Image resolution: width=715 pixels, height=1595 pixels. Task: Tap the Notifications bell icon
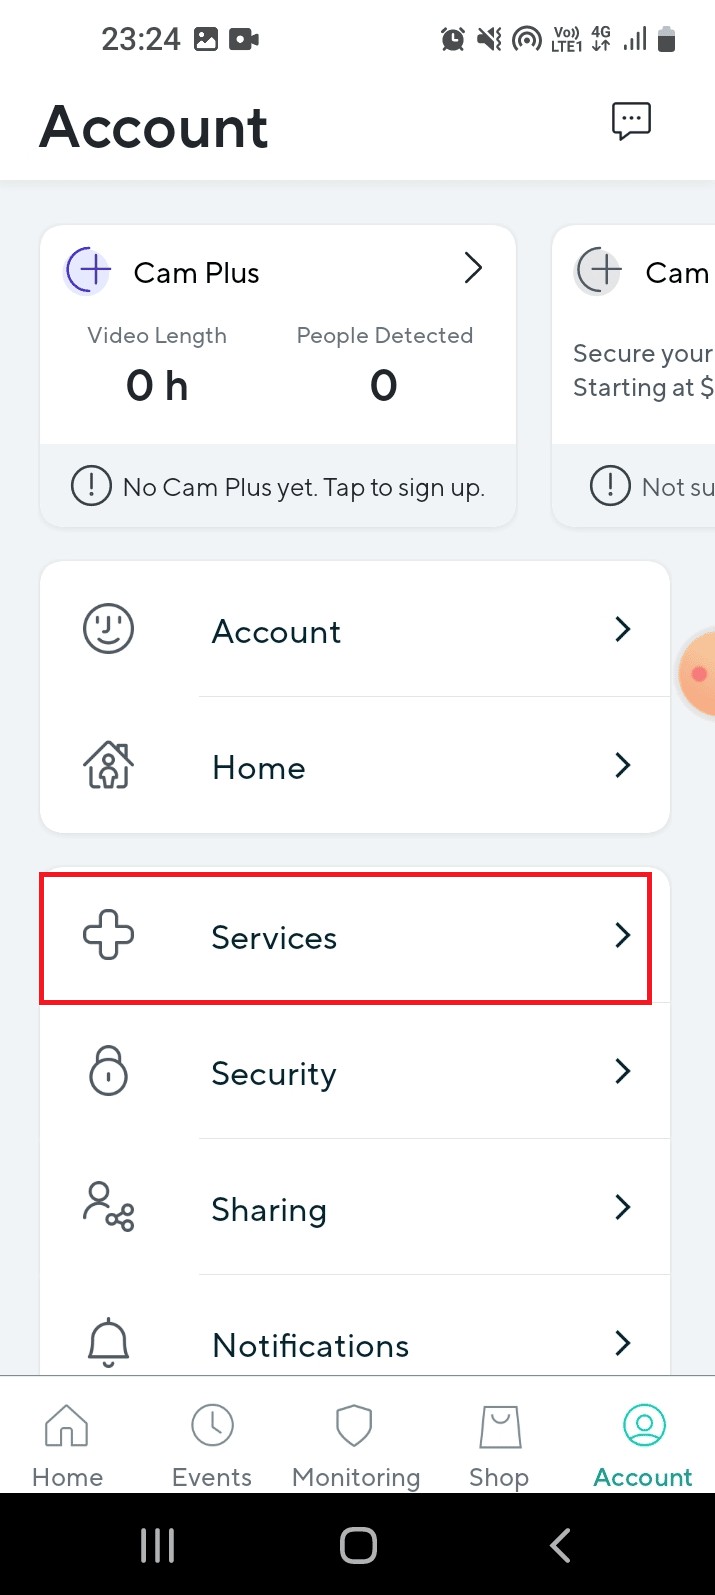(108, 1343)
